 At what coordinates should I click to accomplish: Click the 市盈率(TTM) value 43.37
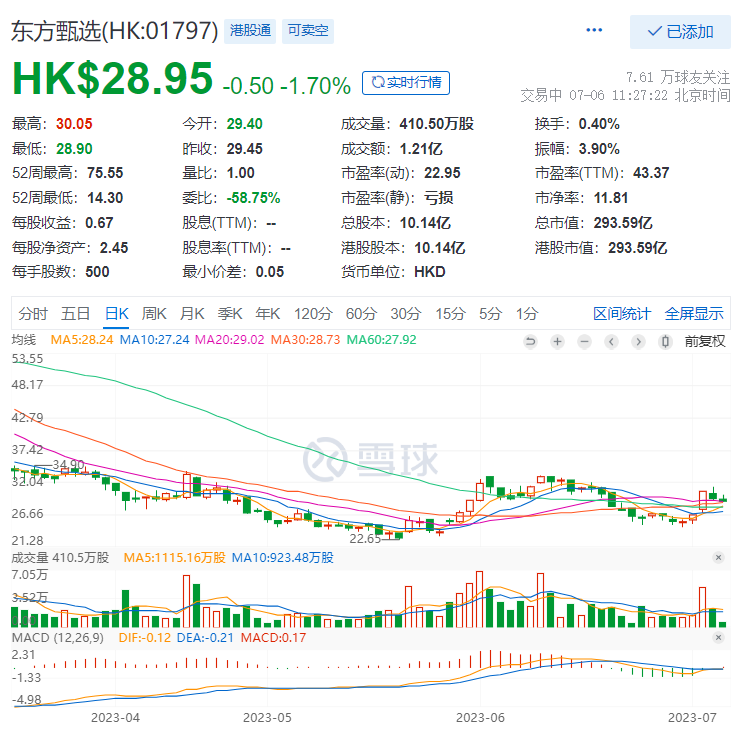point(651,172)
